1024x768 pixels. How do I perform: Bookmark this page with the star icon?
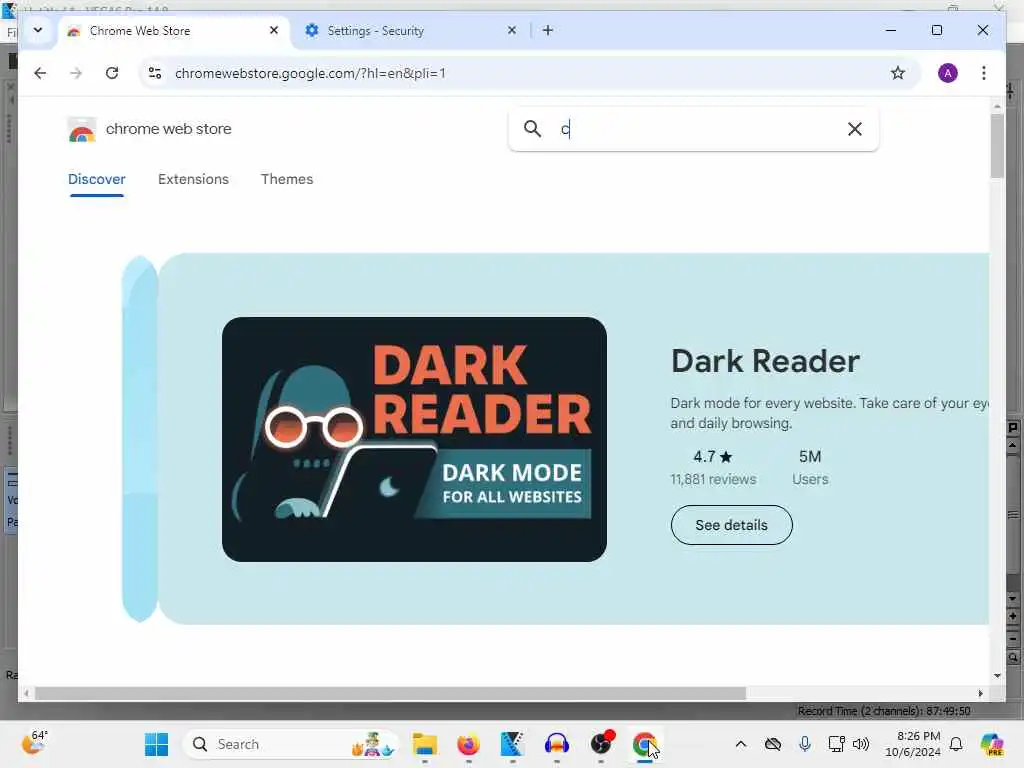(x=898, y=73)
